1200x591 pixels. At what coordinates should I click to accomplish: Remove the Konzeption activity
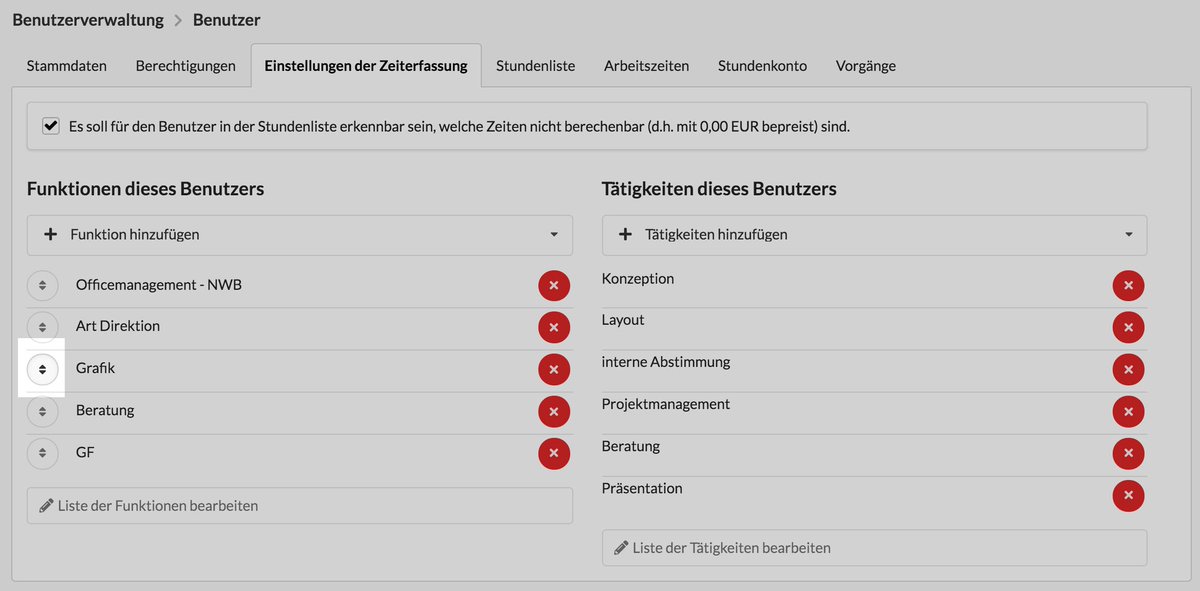click(1128, 286)
